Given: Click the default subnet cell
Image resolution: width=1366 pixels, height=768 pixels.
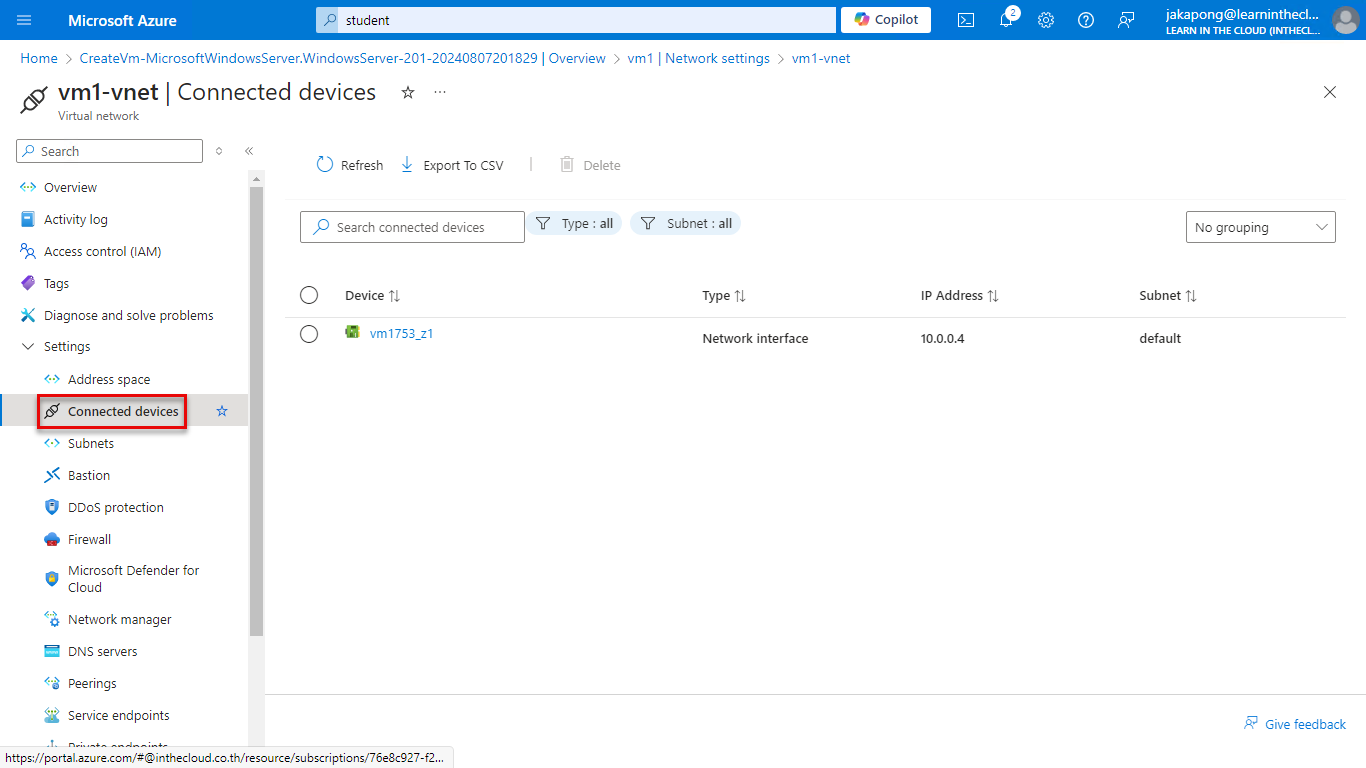Looking at the screenshot, I should pyautogui.click(x=1160, y=338).
